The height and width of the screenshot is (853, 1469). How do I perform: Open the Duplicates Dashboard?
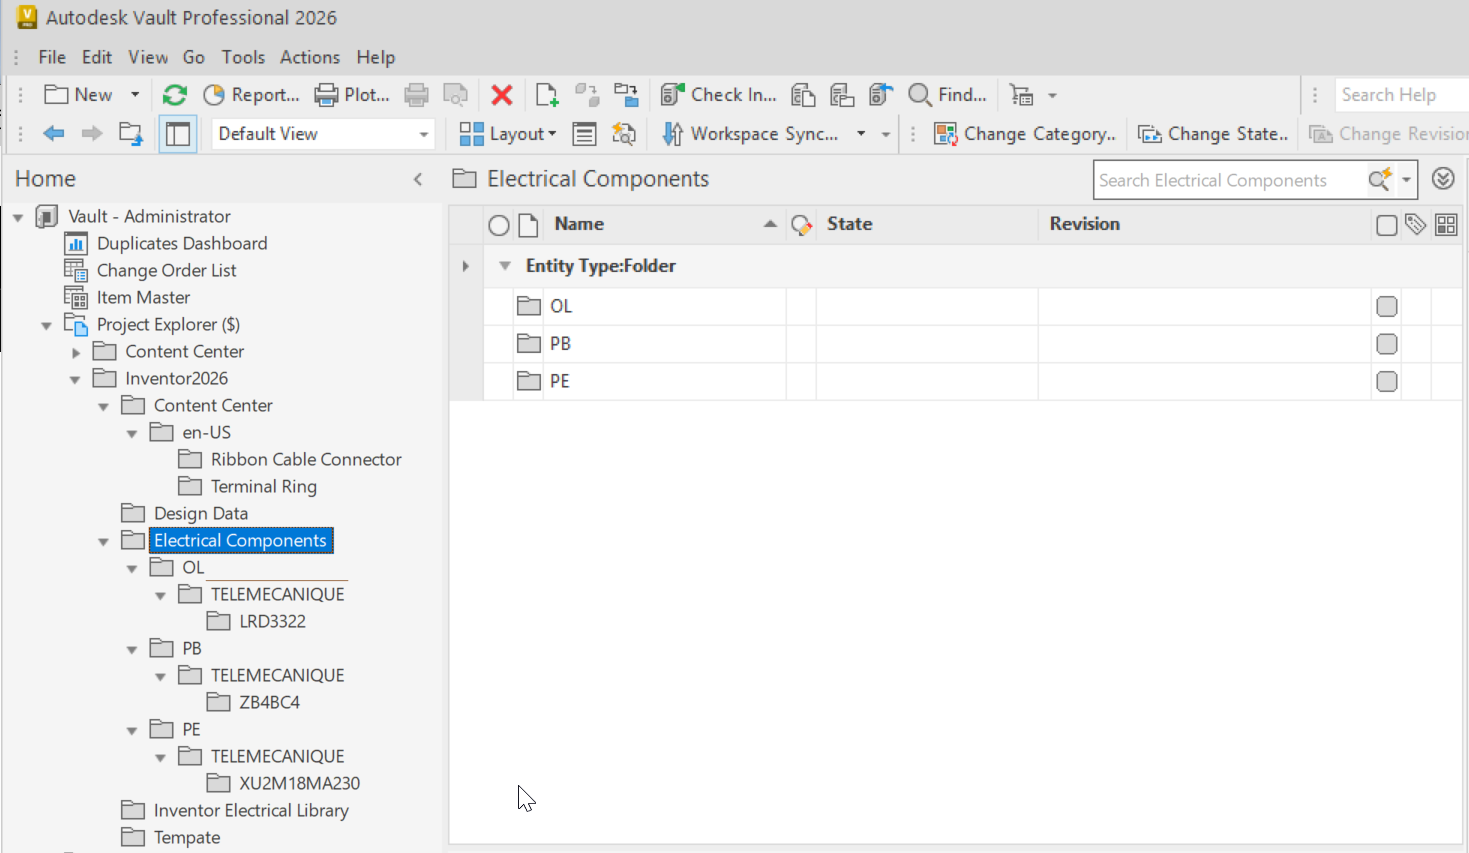pyautogui.click(x=182, y=243)
